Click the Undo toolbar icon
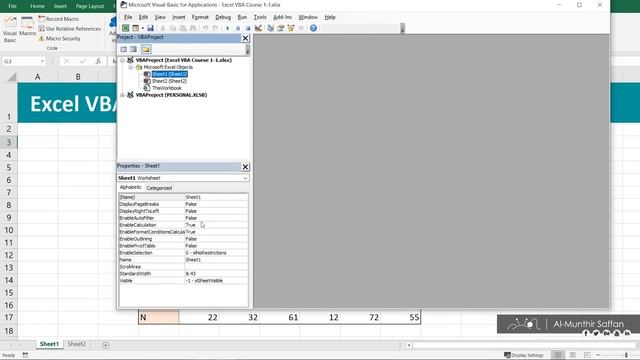Screen dimensions: 640x360 click(205, 28)
